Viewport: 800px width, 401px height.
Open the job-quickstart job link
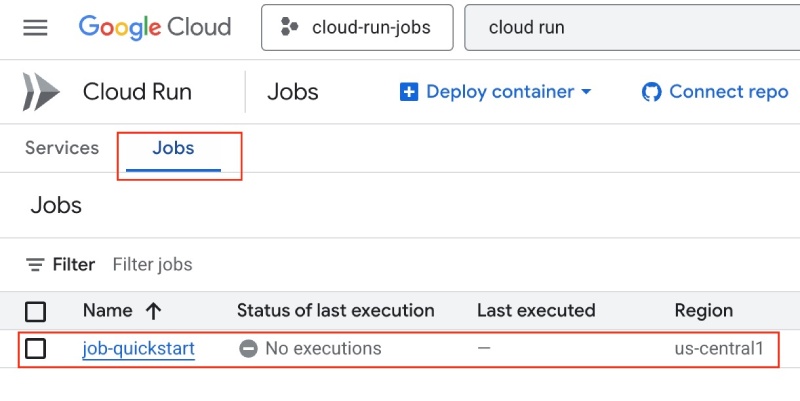click(138, 349)
